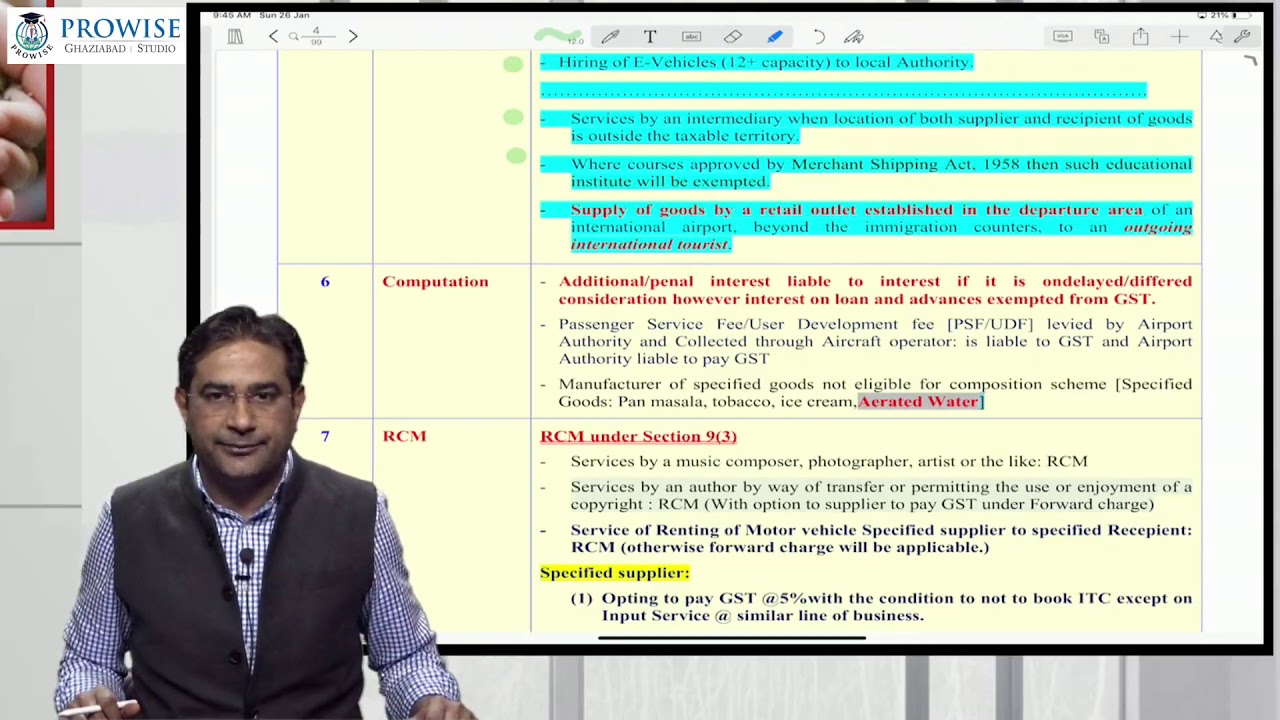1280x720 pixels.
Task: Open the page view/translate icon
Action: 1102,36
